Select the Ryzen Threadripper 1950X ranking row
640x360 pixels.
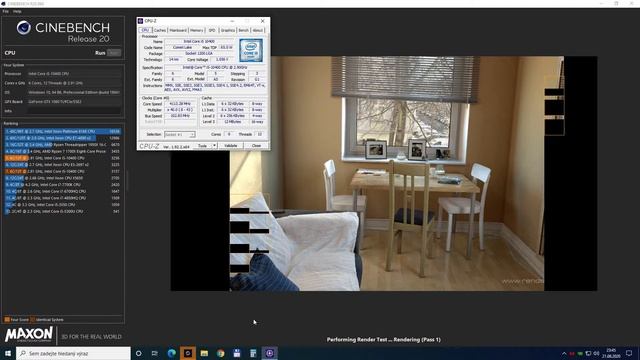[x=62, y=144]
